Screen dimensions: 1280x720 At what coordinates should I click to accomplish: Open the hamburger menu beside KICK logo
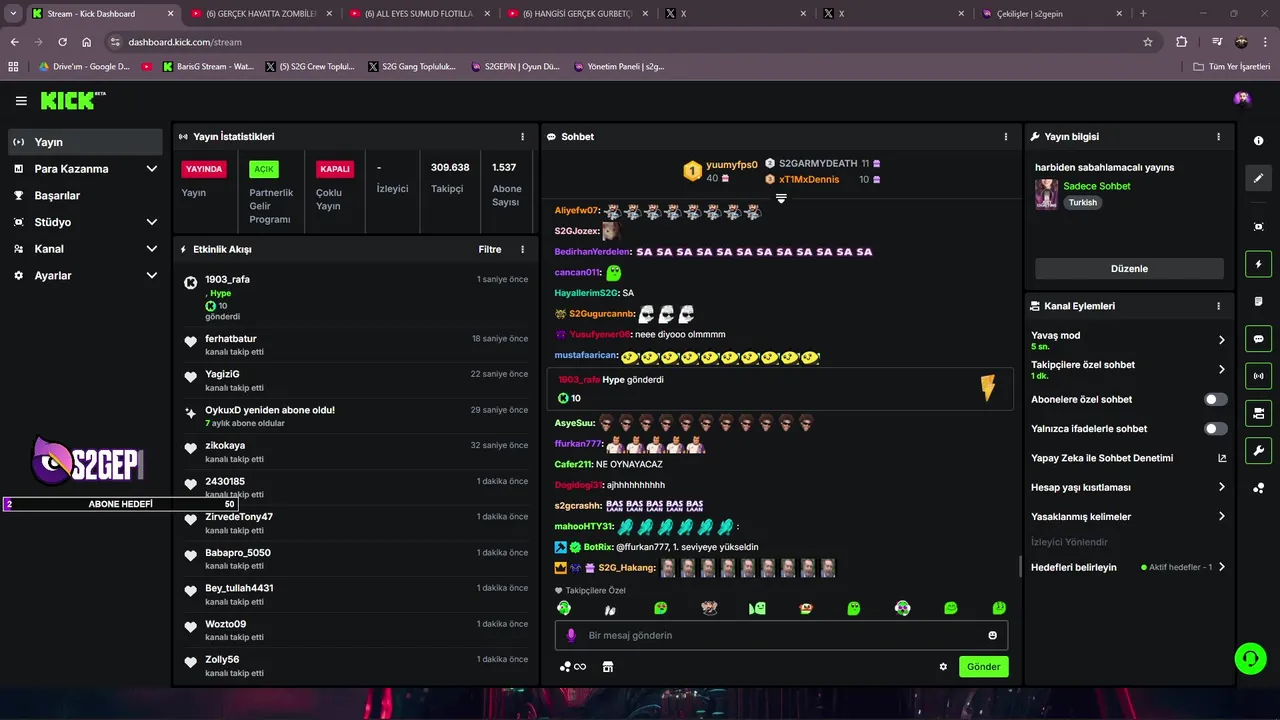click(21, 101)
